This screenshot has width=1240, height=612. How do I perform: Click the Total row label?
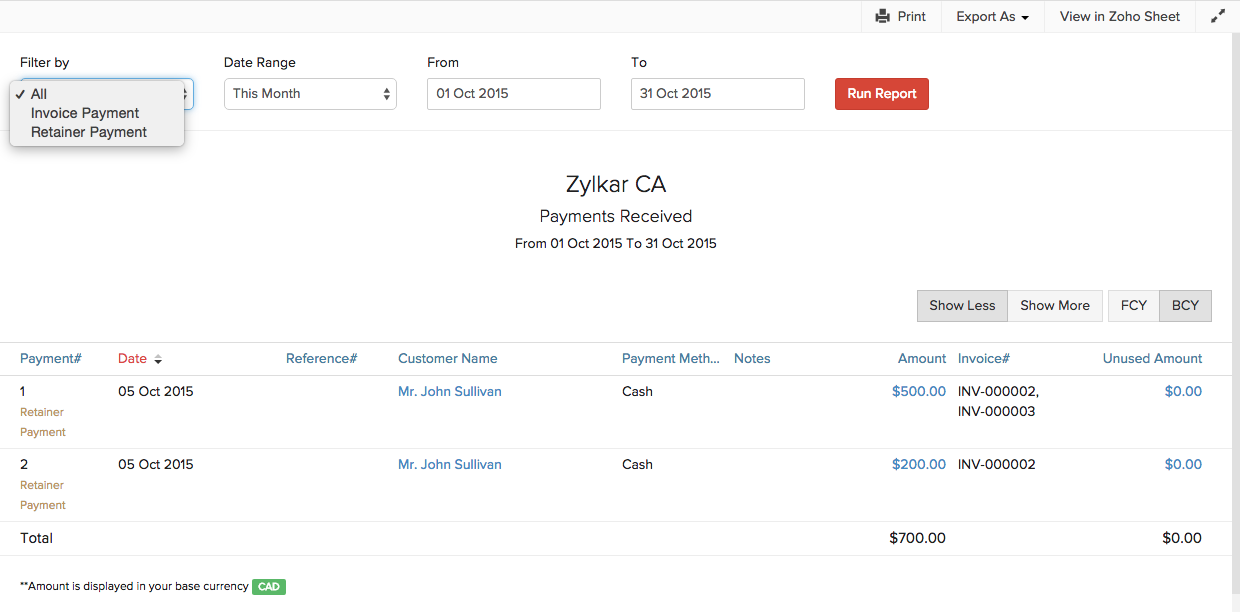click(x=37, y=539)
